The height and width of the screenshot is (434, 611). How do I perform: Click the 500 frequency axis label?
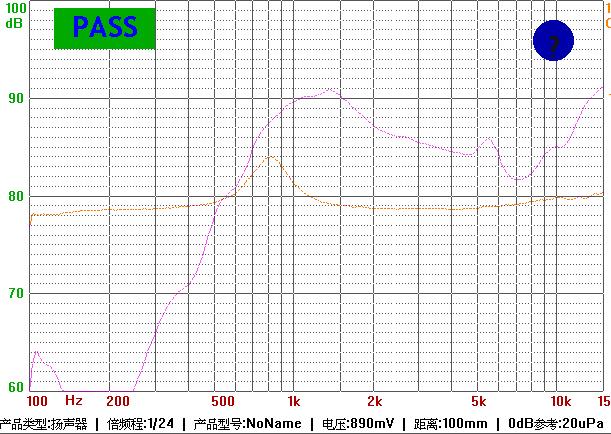tap(224, 401)
